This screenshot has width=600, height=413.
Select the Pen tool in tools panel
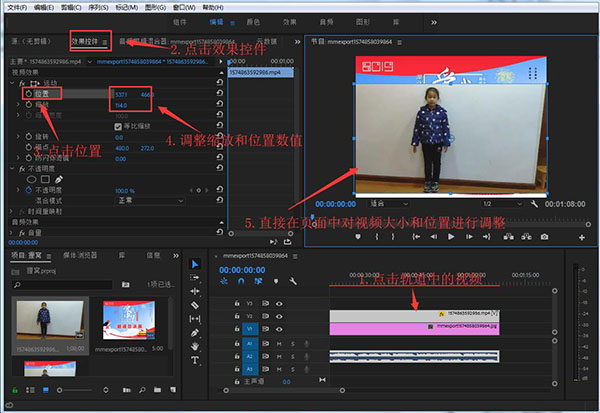(195, 333)
